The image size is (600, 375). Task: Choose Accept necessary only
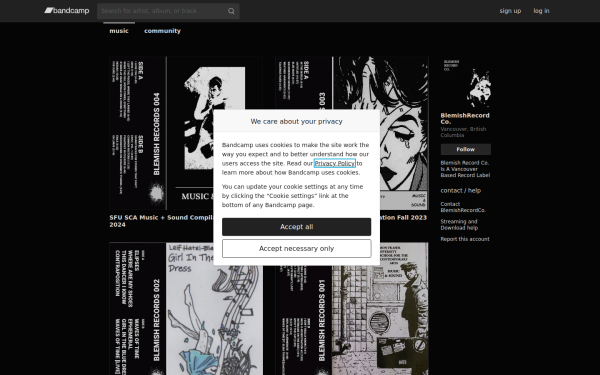297,249
